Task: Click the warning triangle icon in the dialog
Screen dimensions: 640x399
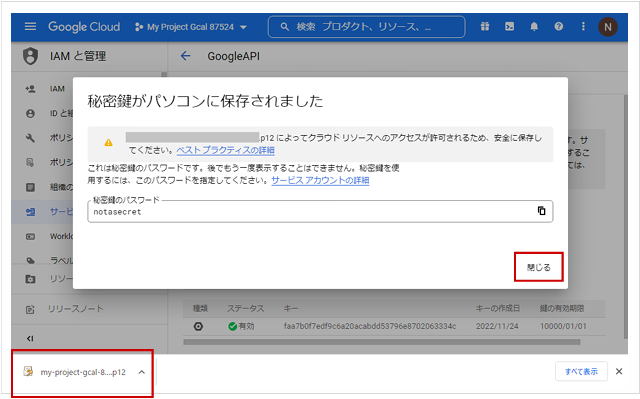Action: [x=108, y=142]
